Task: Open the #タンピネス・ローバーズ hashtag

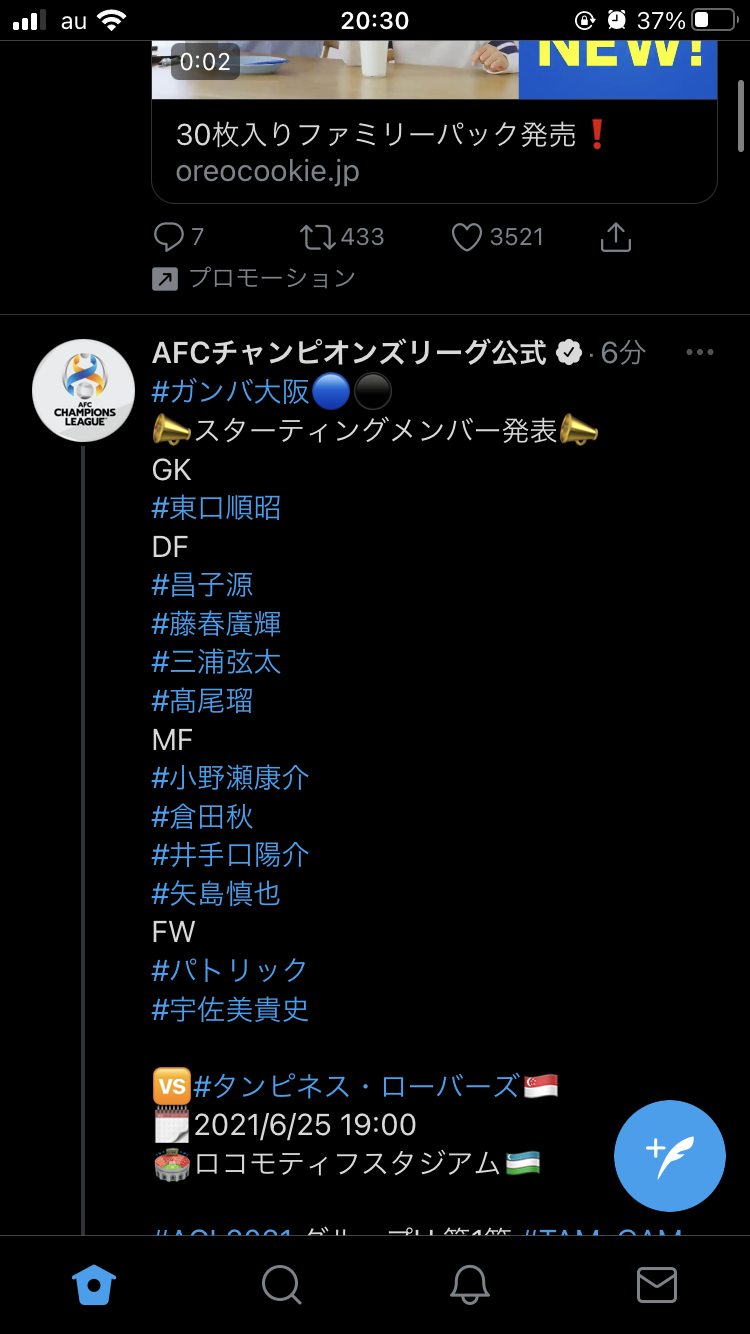Action: tap(357, 1086)
